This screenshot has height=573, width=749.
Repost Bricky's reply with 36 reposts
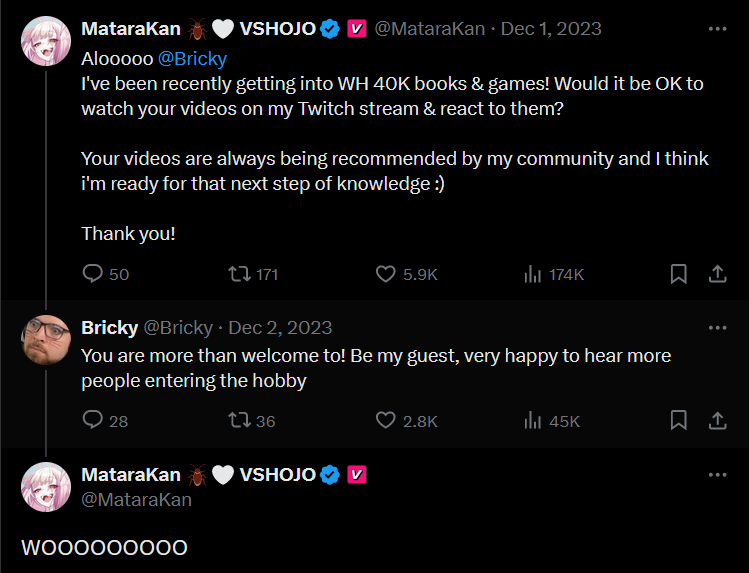239,420
